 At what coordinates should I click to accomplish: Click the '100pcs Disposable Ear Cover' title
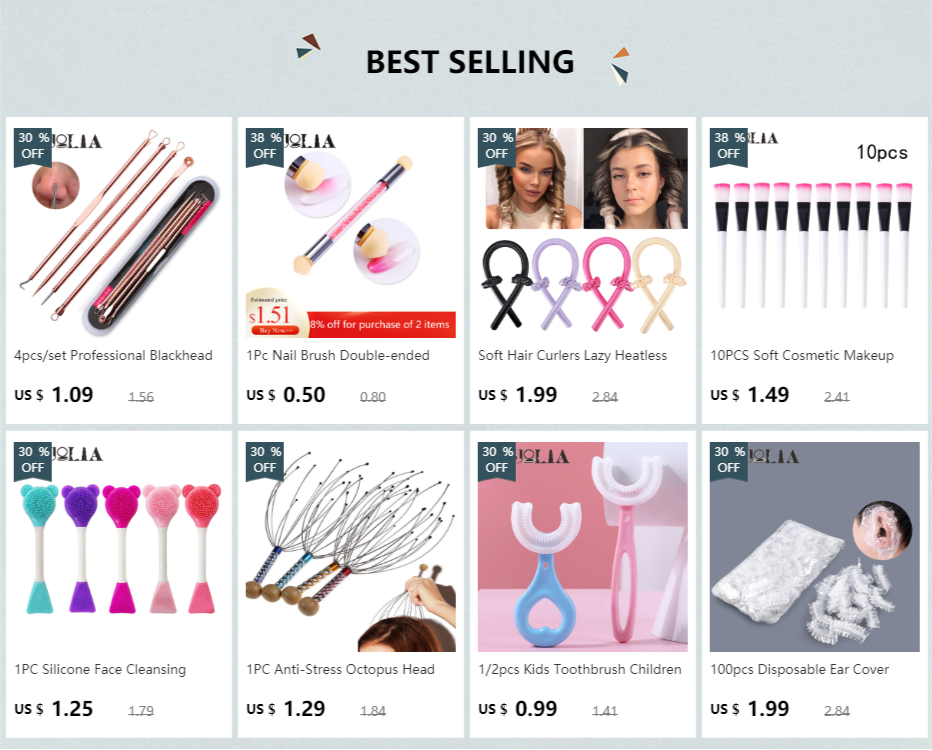799,670
